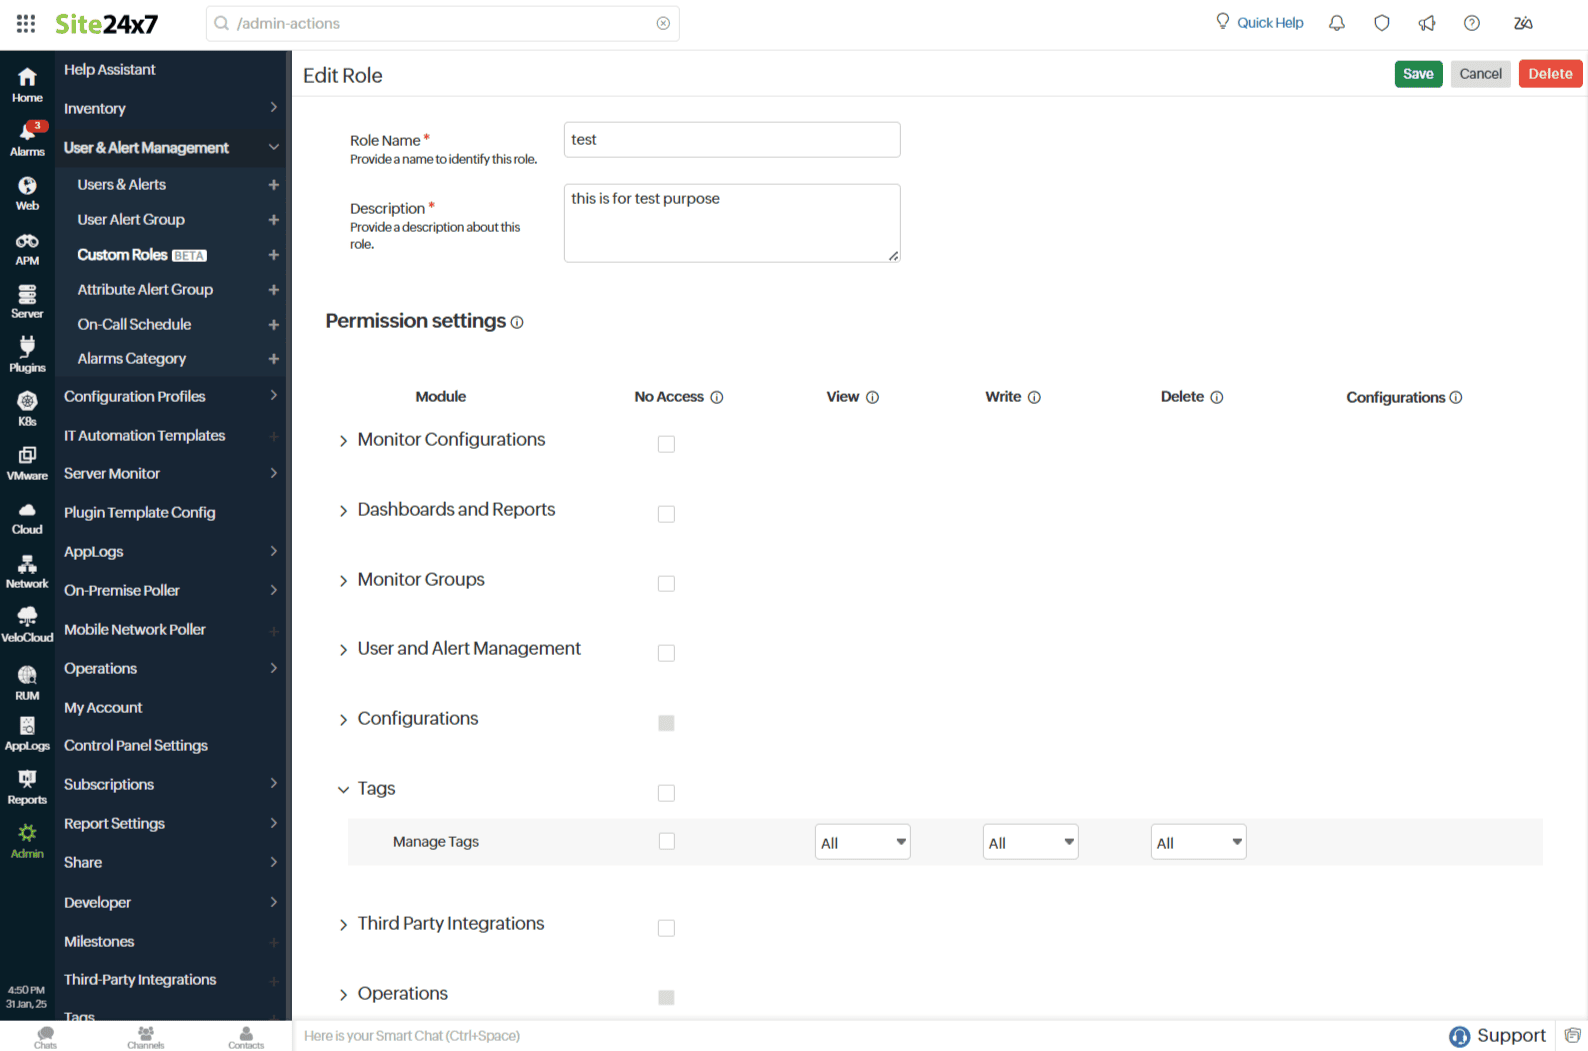This screenshot has height=1051, width=1588.
Task: Click the notifications bell icon
Action: coord(1336,23)
